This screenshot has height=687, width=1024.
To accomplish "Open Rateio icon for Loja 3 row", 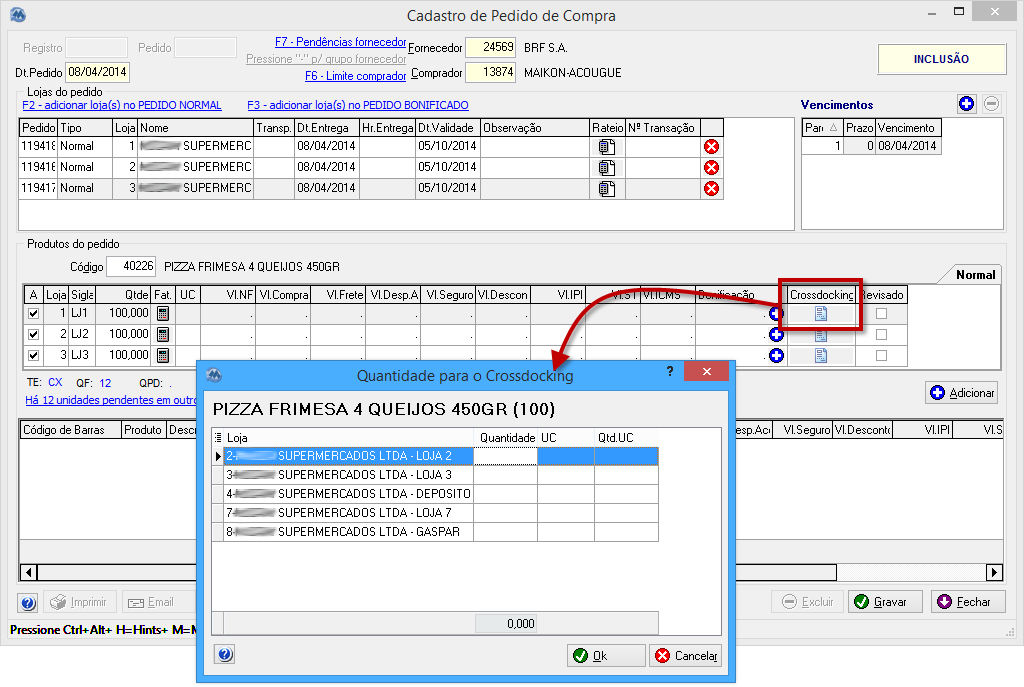I will click(607, 189).
